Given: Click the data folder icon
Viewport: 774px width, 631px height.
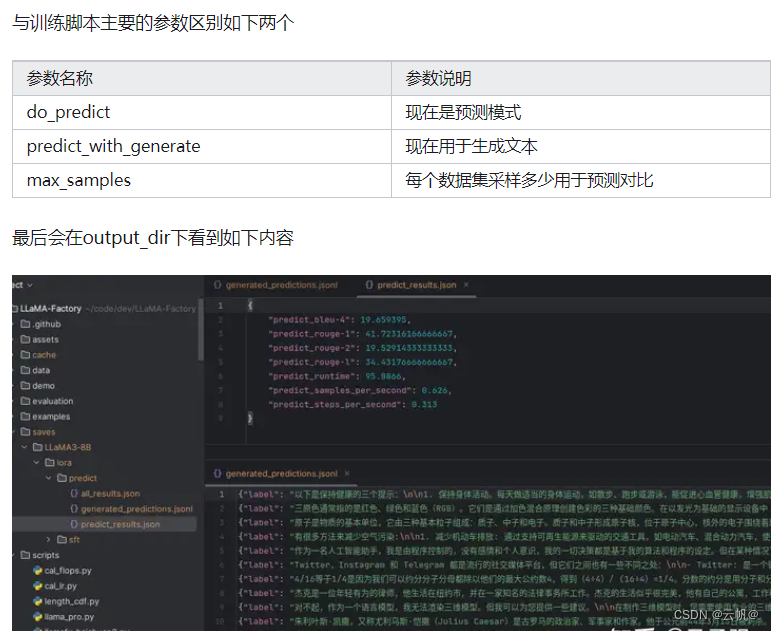Looking at the screenshot, I should [x=25, y=370].
